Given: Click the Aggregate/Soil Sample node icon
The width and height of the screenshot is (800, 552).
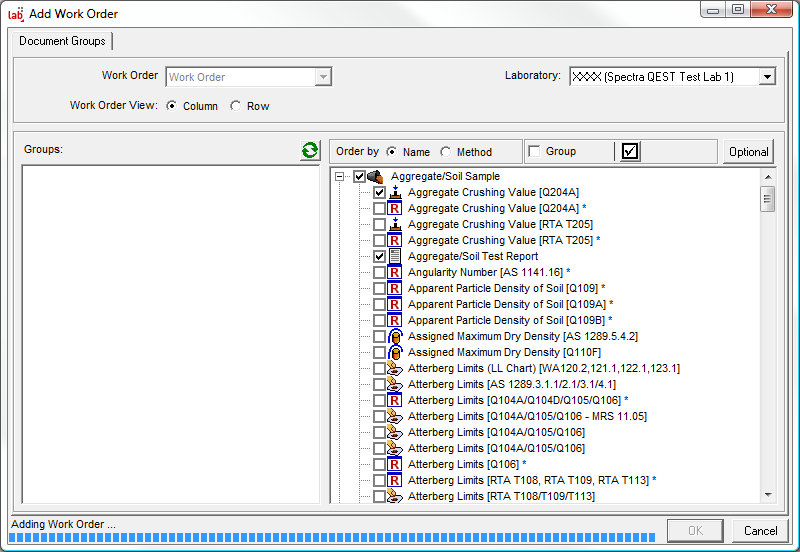Looking at the screenshot, I should [x=376, y=176].
